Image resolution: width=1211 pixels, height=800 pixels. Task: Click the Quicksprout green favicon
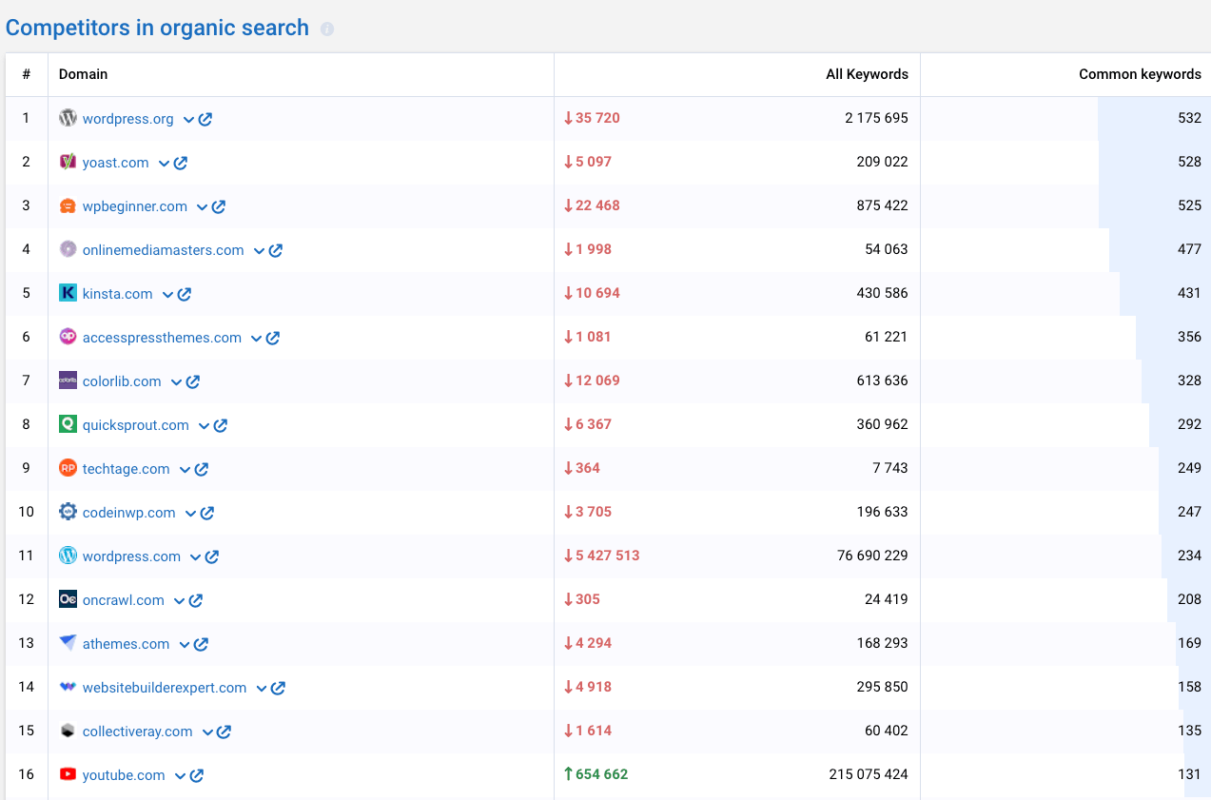[x=68, y=424]
